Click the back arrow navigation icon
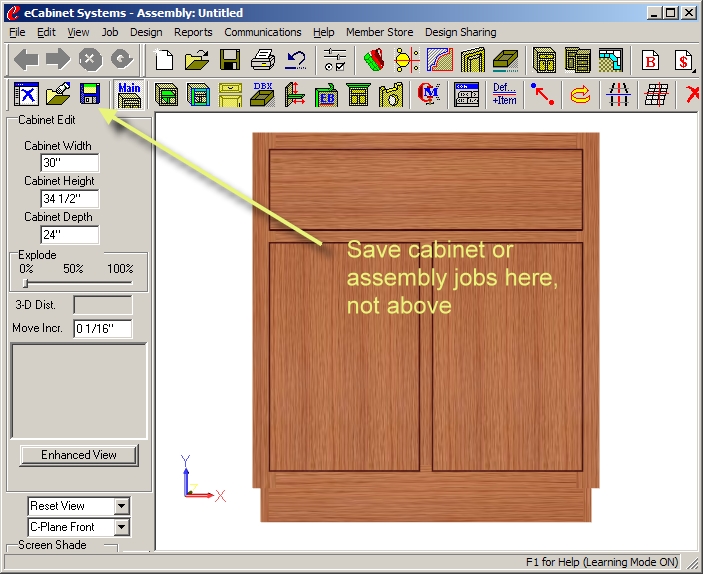The height and width of the screenshot is (574, 703). [26, 60]
